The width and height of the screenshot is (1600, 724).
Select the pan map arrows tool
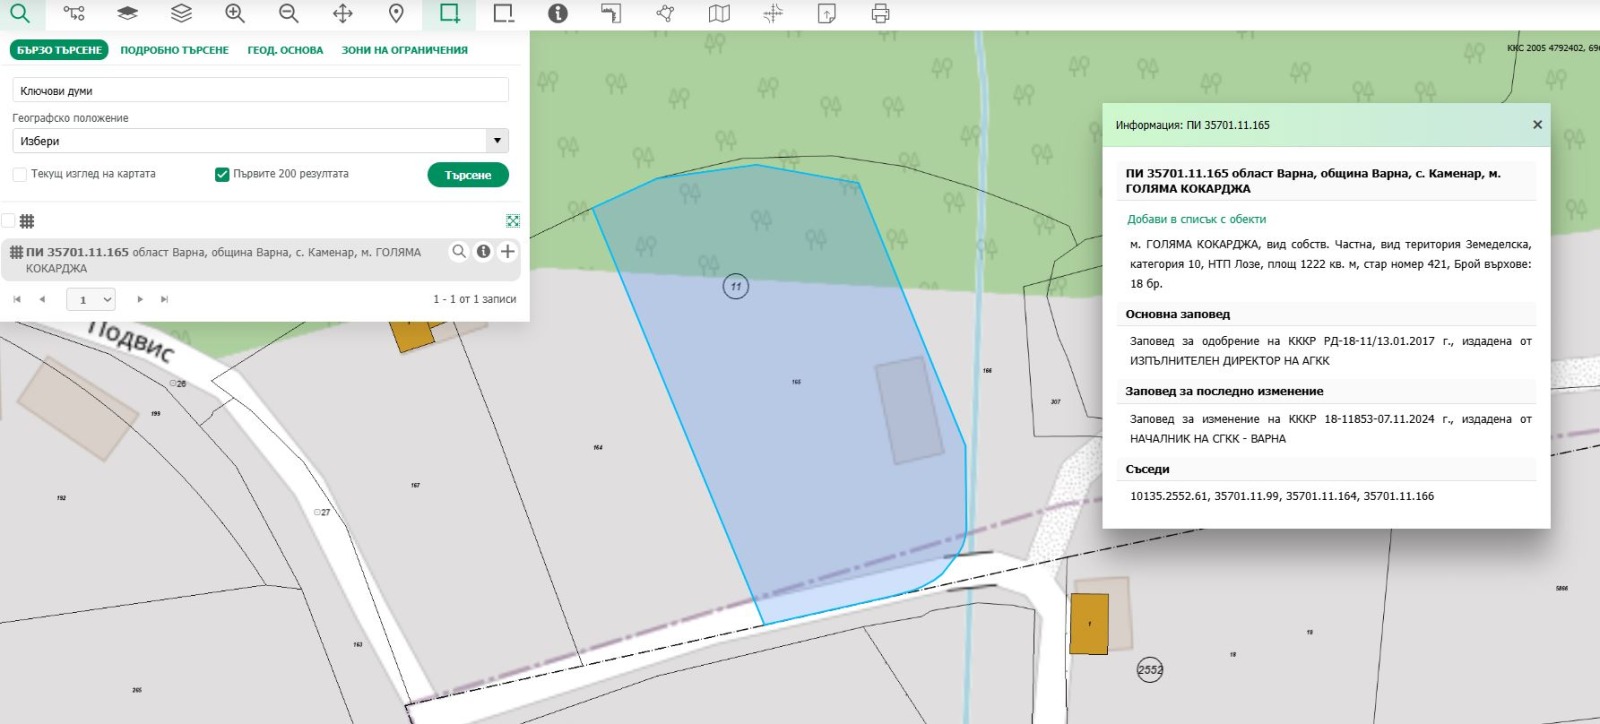tap(343, 13)
